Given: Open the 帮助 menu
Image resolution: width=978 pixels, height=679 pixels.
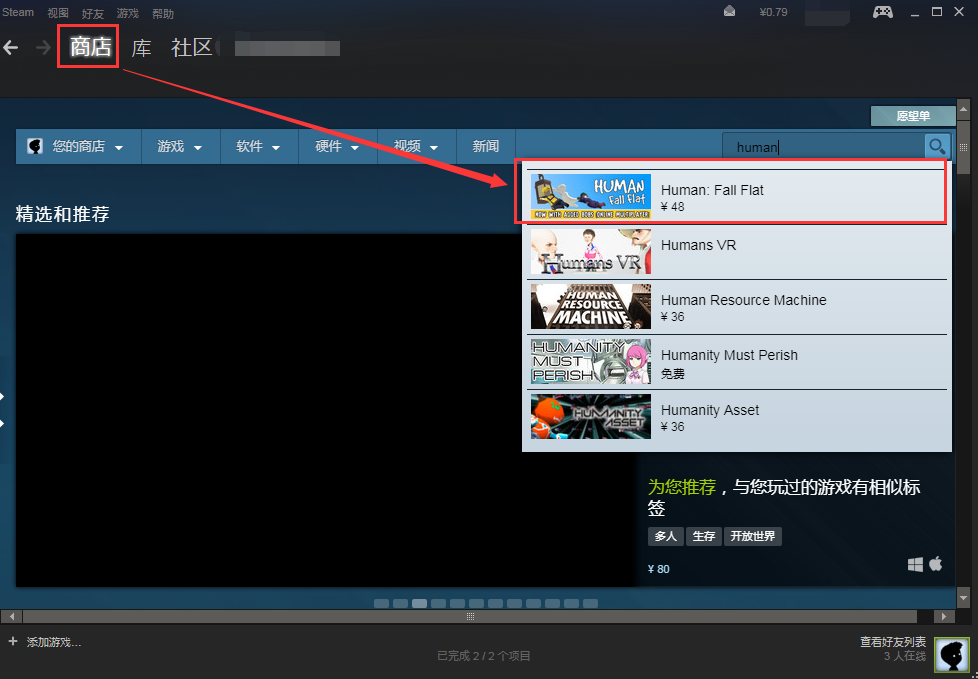Looking at the screenshot, I should pos(163,13).
